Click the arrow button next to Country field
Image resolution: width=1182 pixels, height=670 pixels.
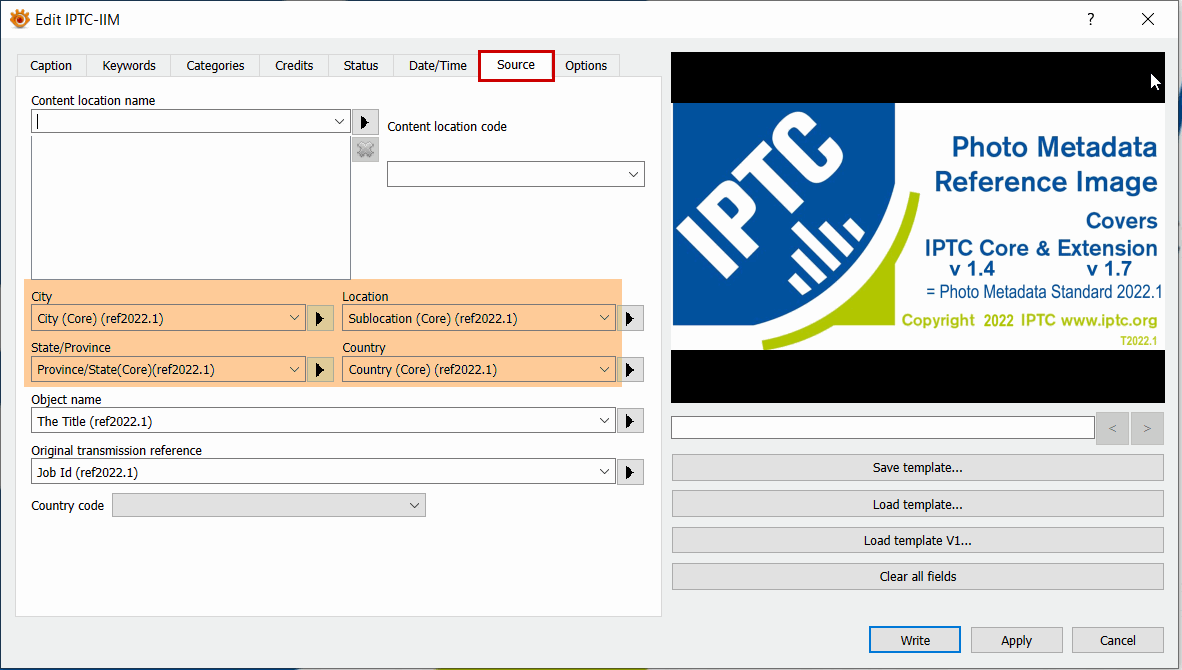[x=630, y=370]
